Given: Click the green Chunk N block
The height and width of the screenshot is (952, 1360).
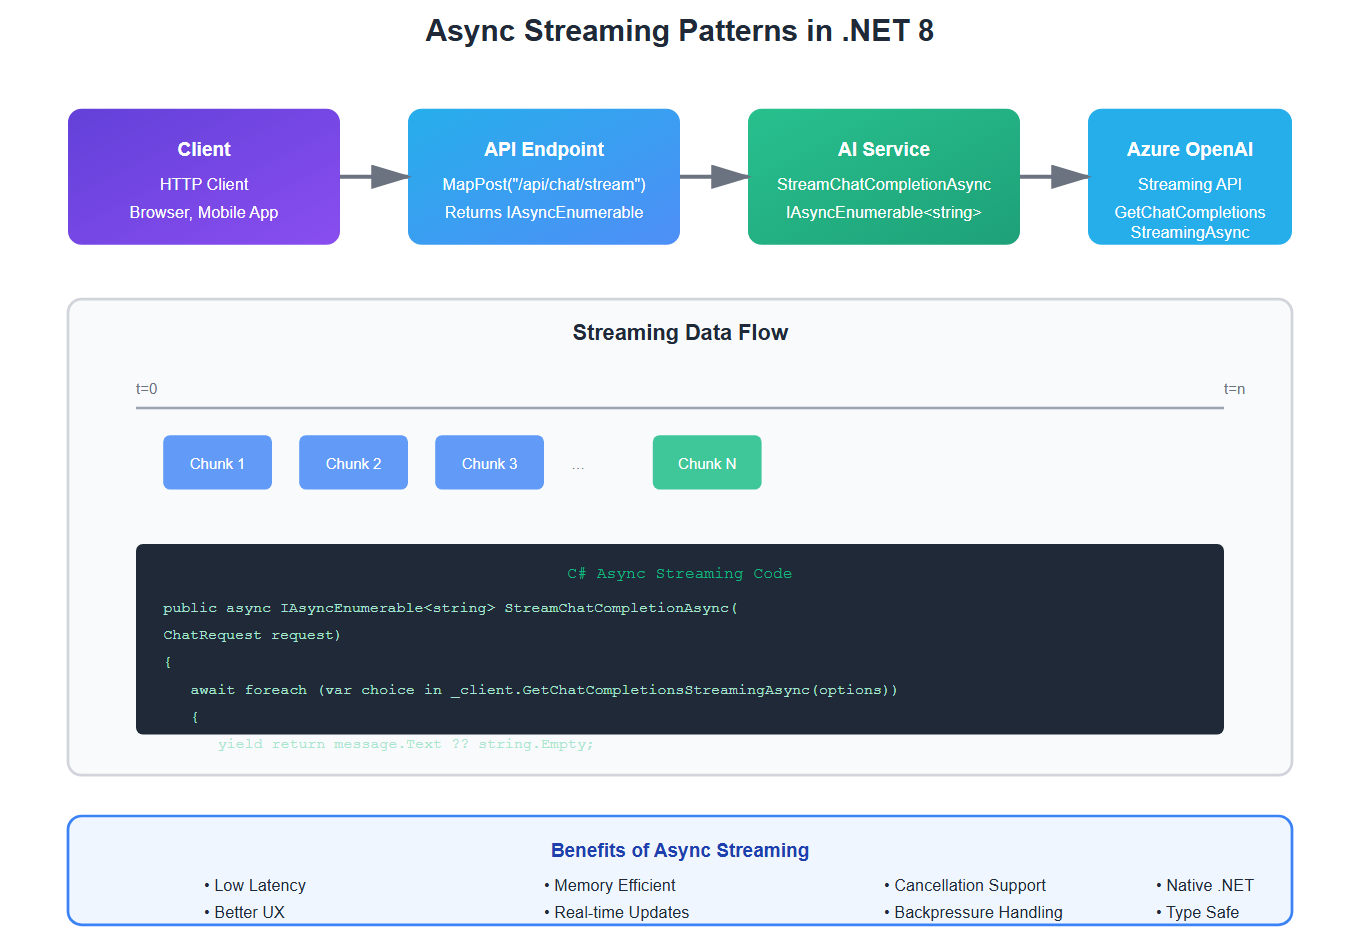Looking at the screenshot, I should coord(707,463).
